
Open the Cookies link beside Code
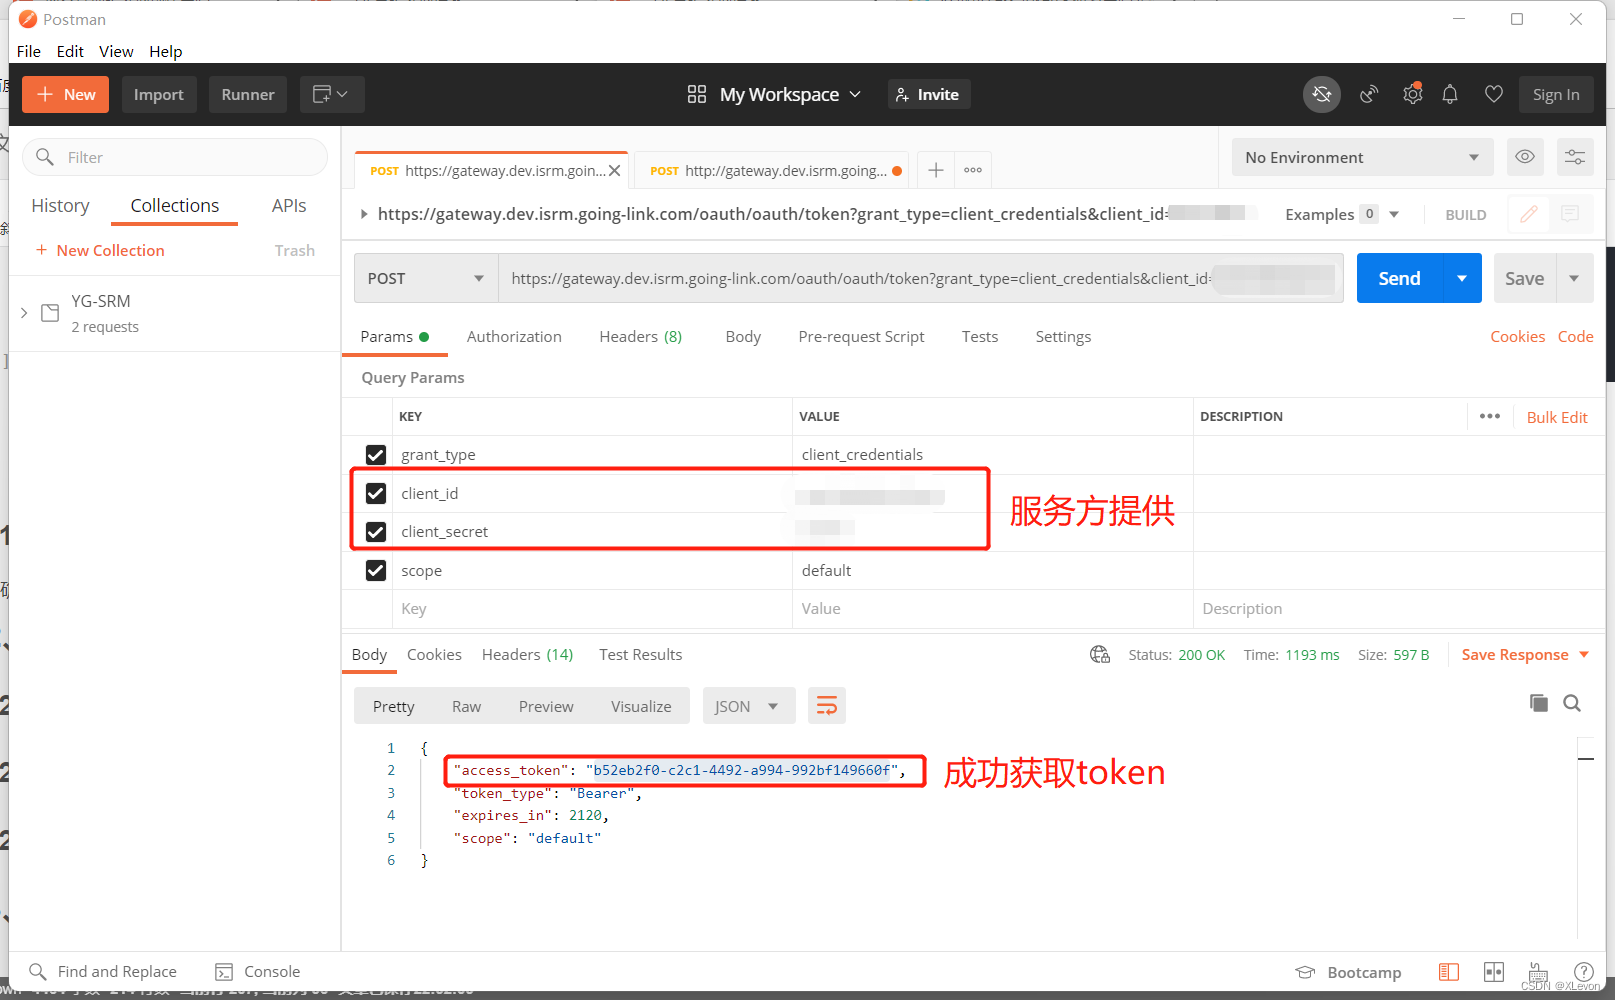pyautogui.click(x=1518, y=337)
